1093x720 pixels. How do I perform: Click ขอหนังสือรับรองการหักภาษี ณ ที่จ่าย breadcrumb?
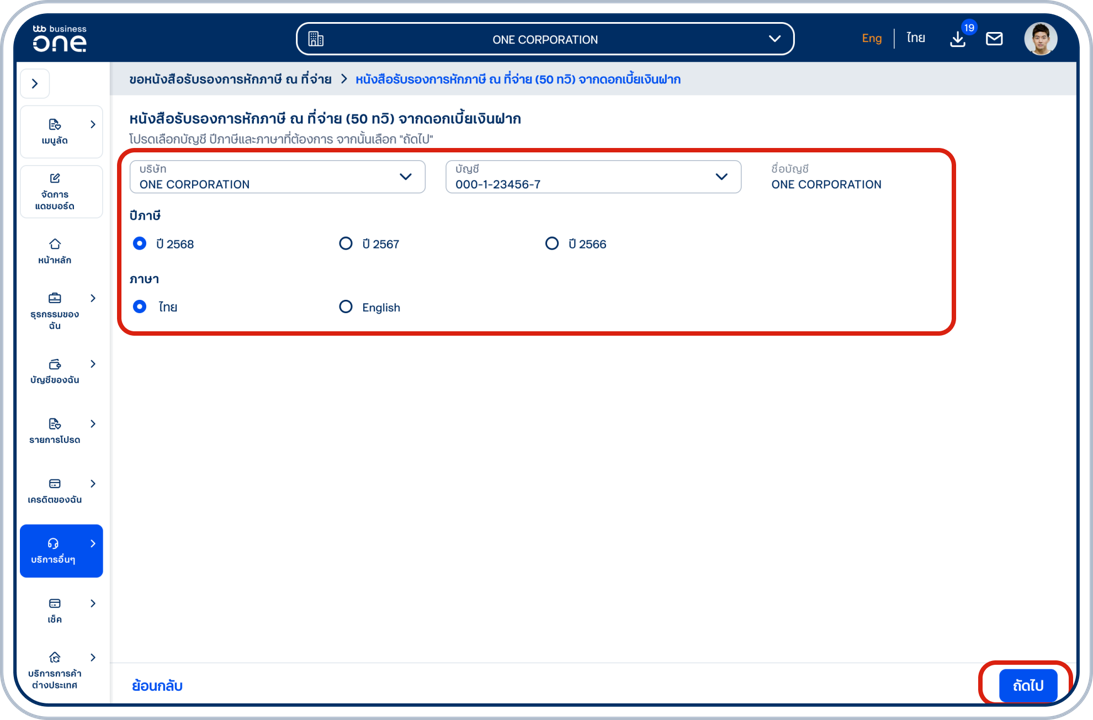click(230, 79)
